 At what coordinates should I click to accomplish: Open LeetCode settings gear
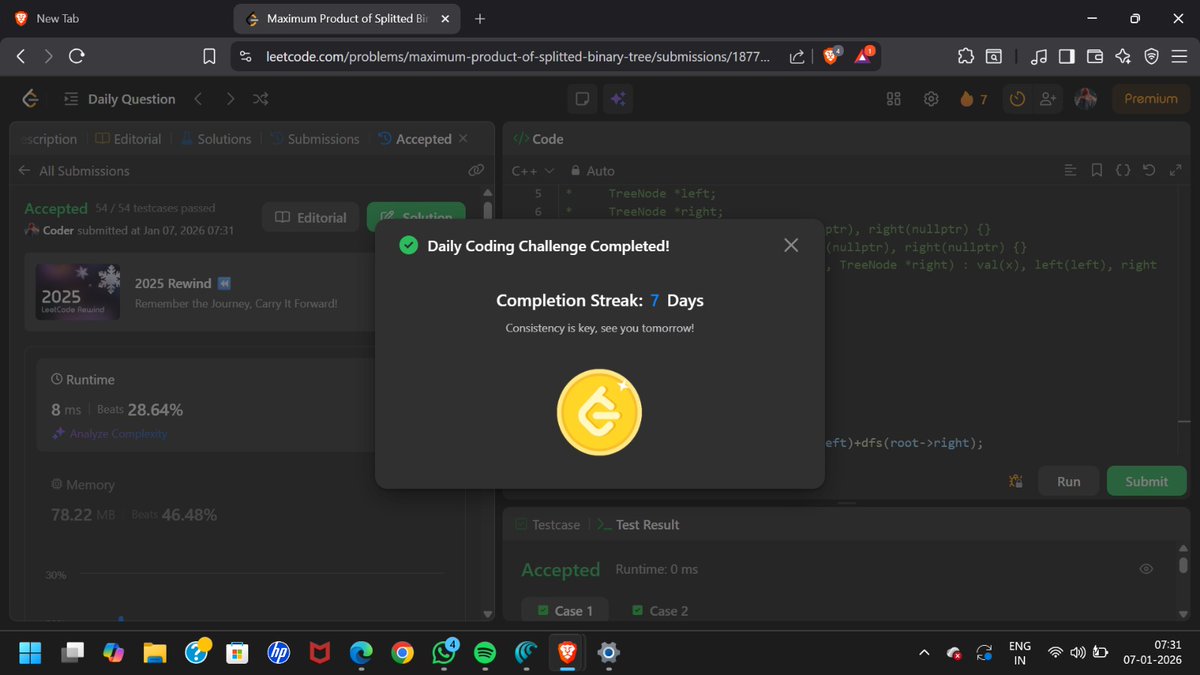931,99
